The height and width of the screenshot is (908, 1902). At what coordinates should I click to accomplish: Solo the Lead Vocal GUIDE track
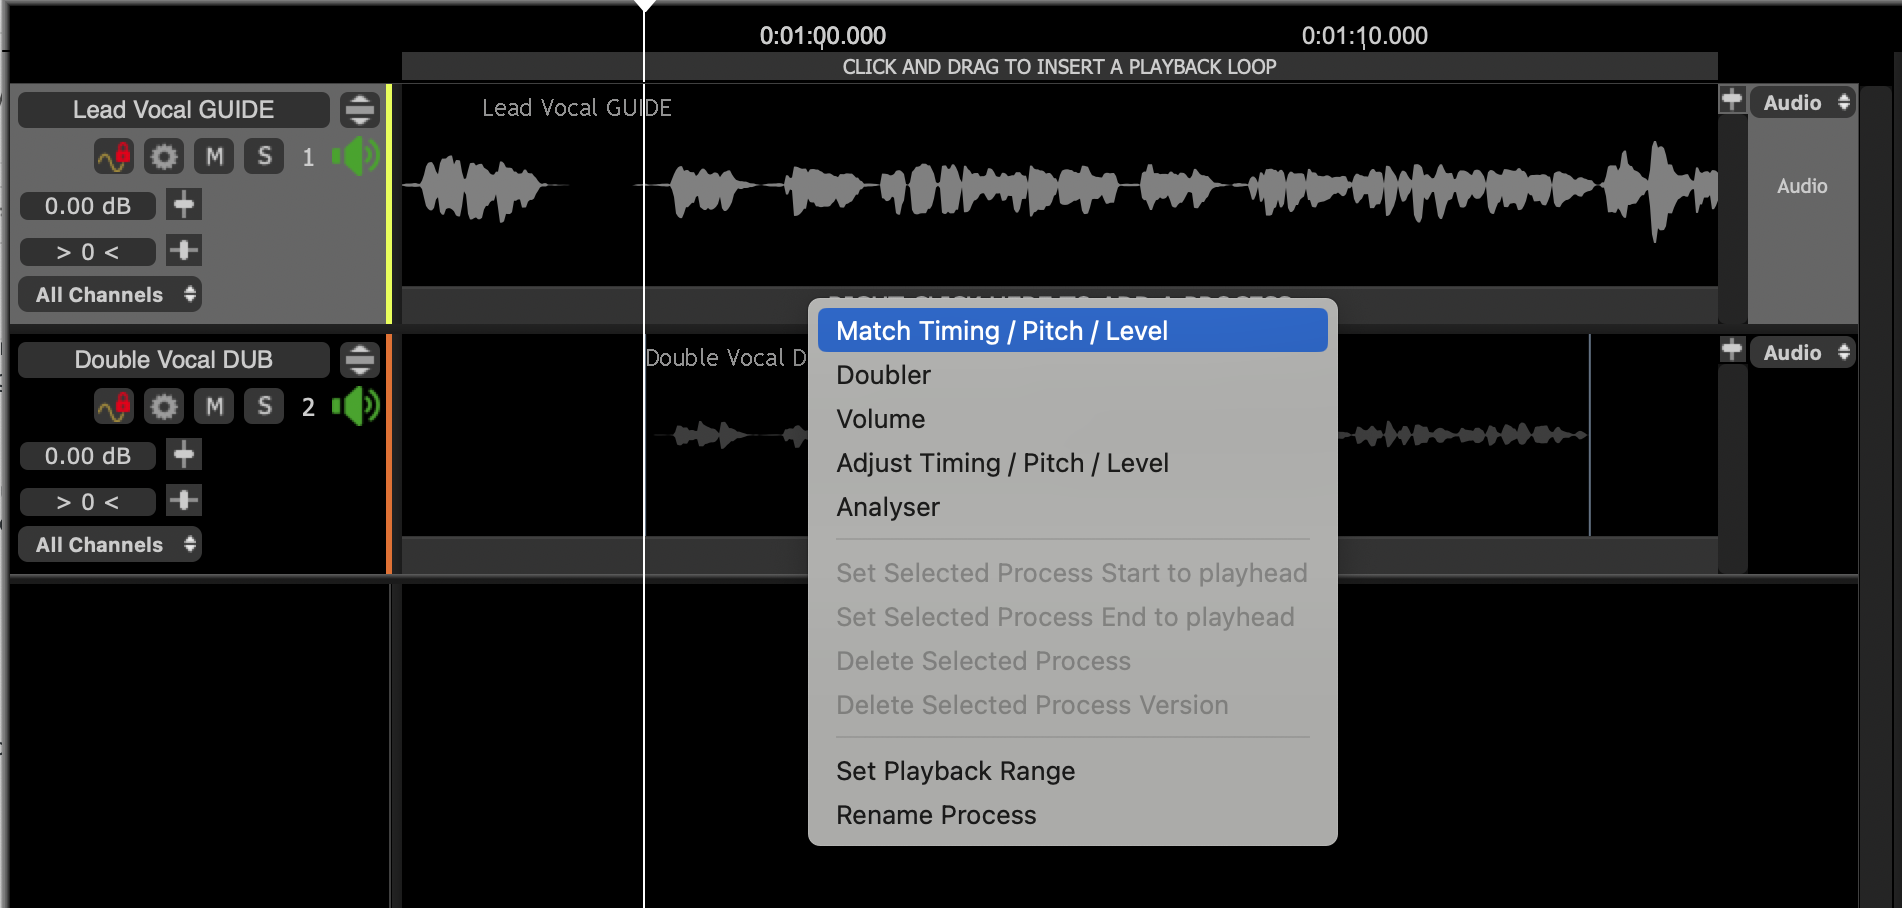click(264, 157)
